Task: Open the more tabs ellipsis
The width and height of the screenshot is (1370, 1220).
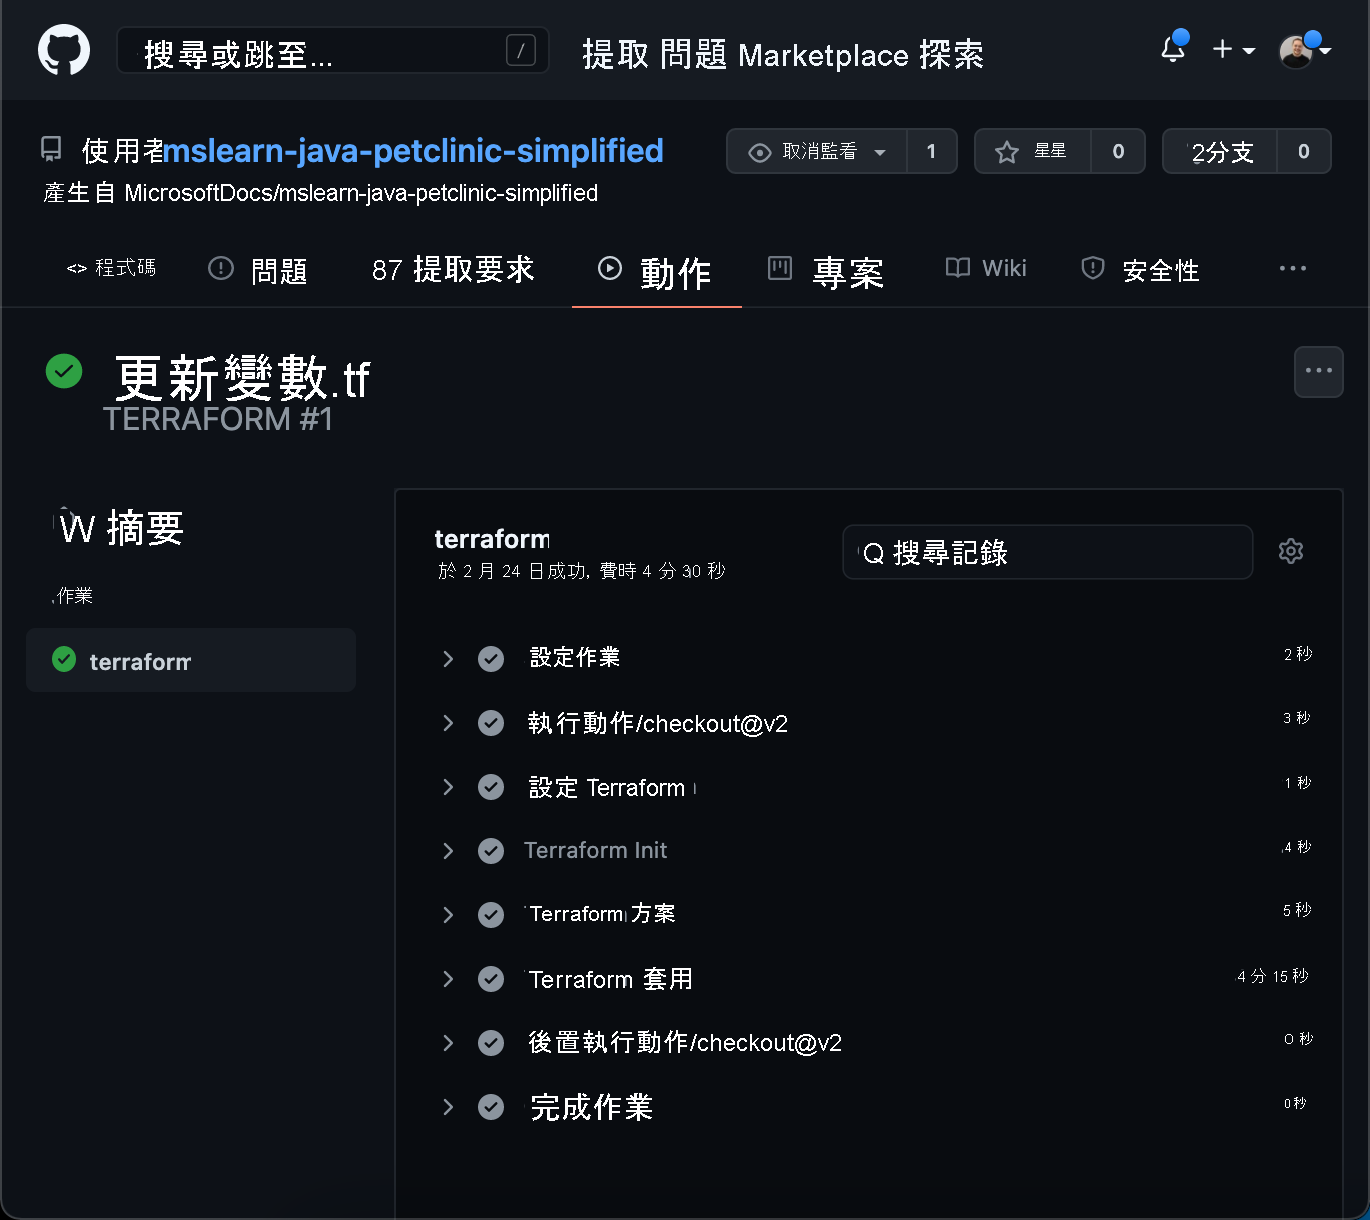Action: 1293,268
